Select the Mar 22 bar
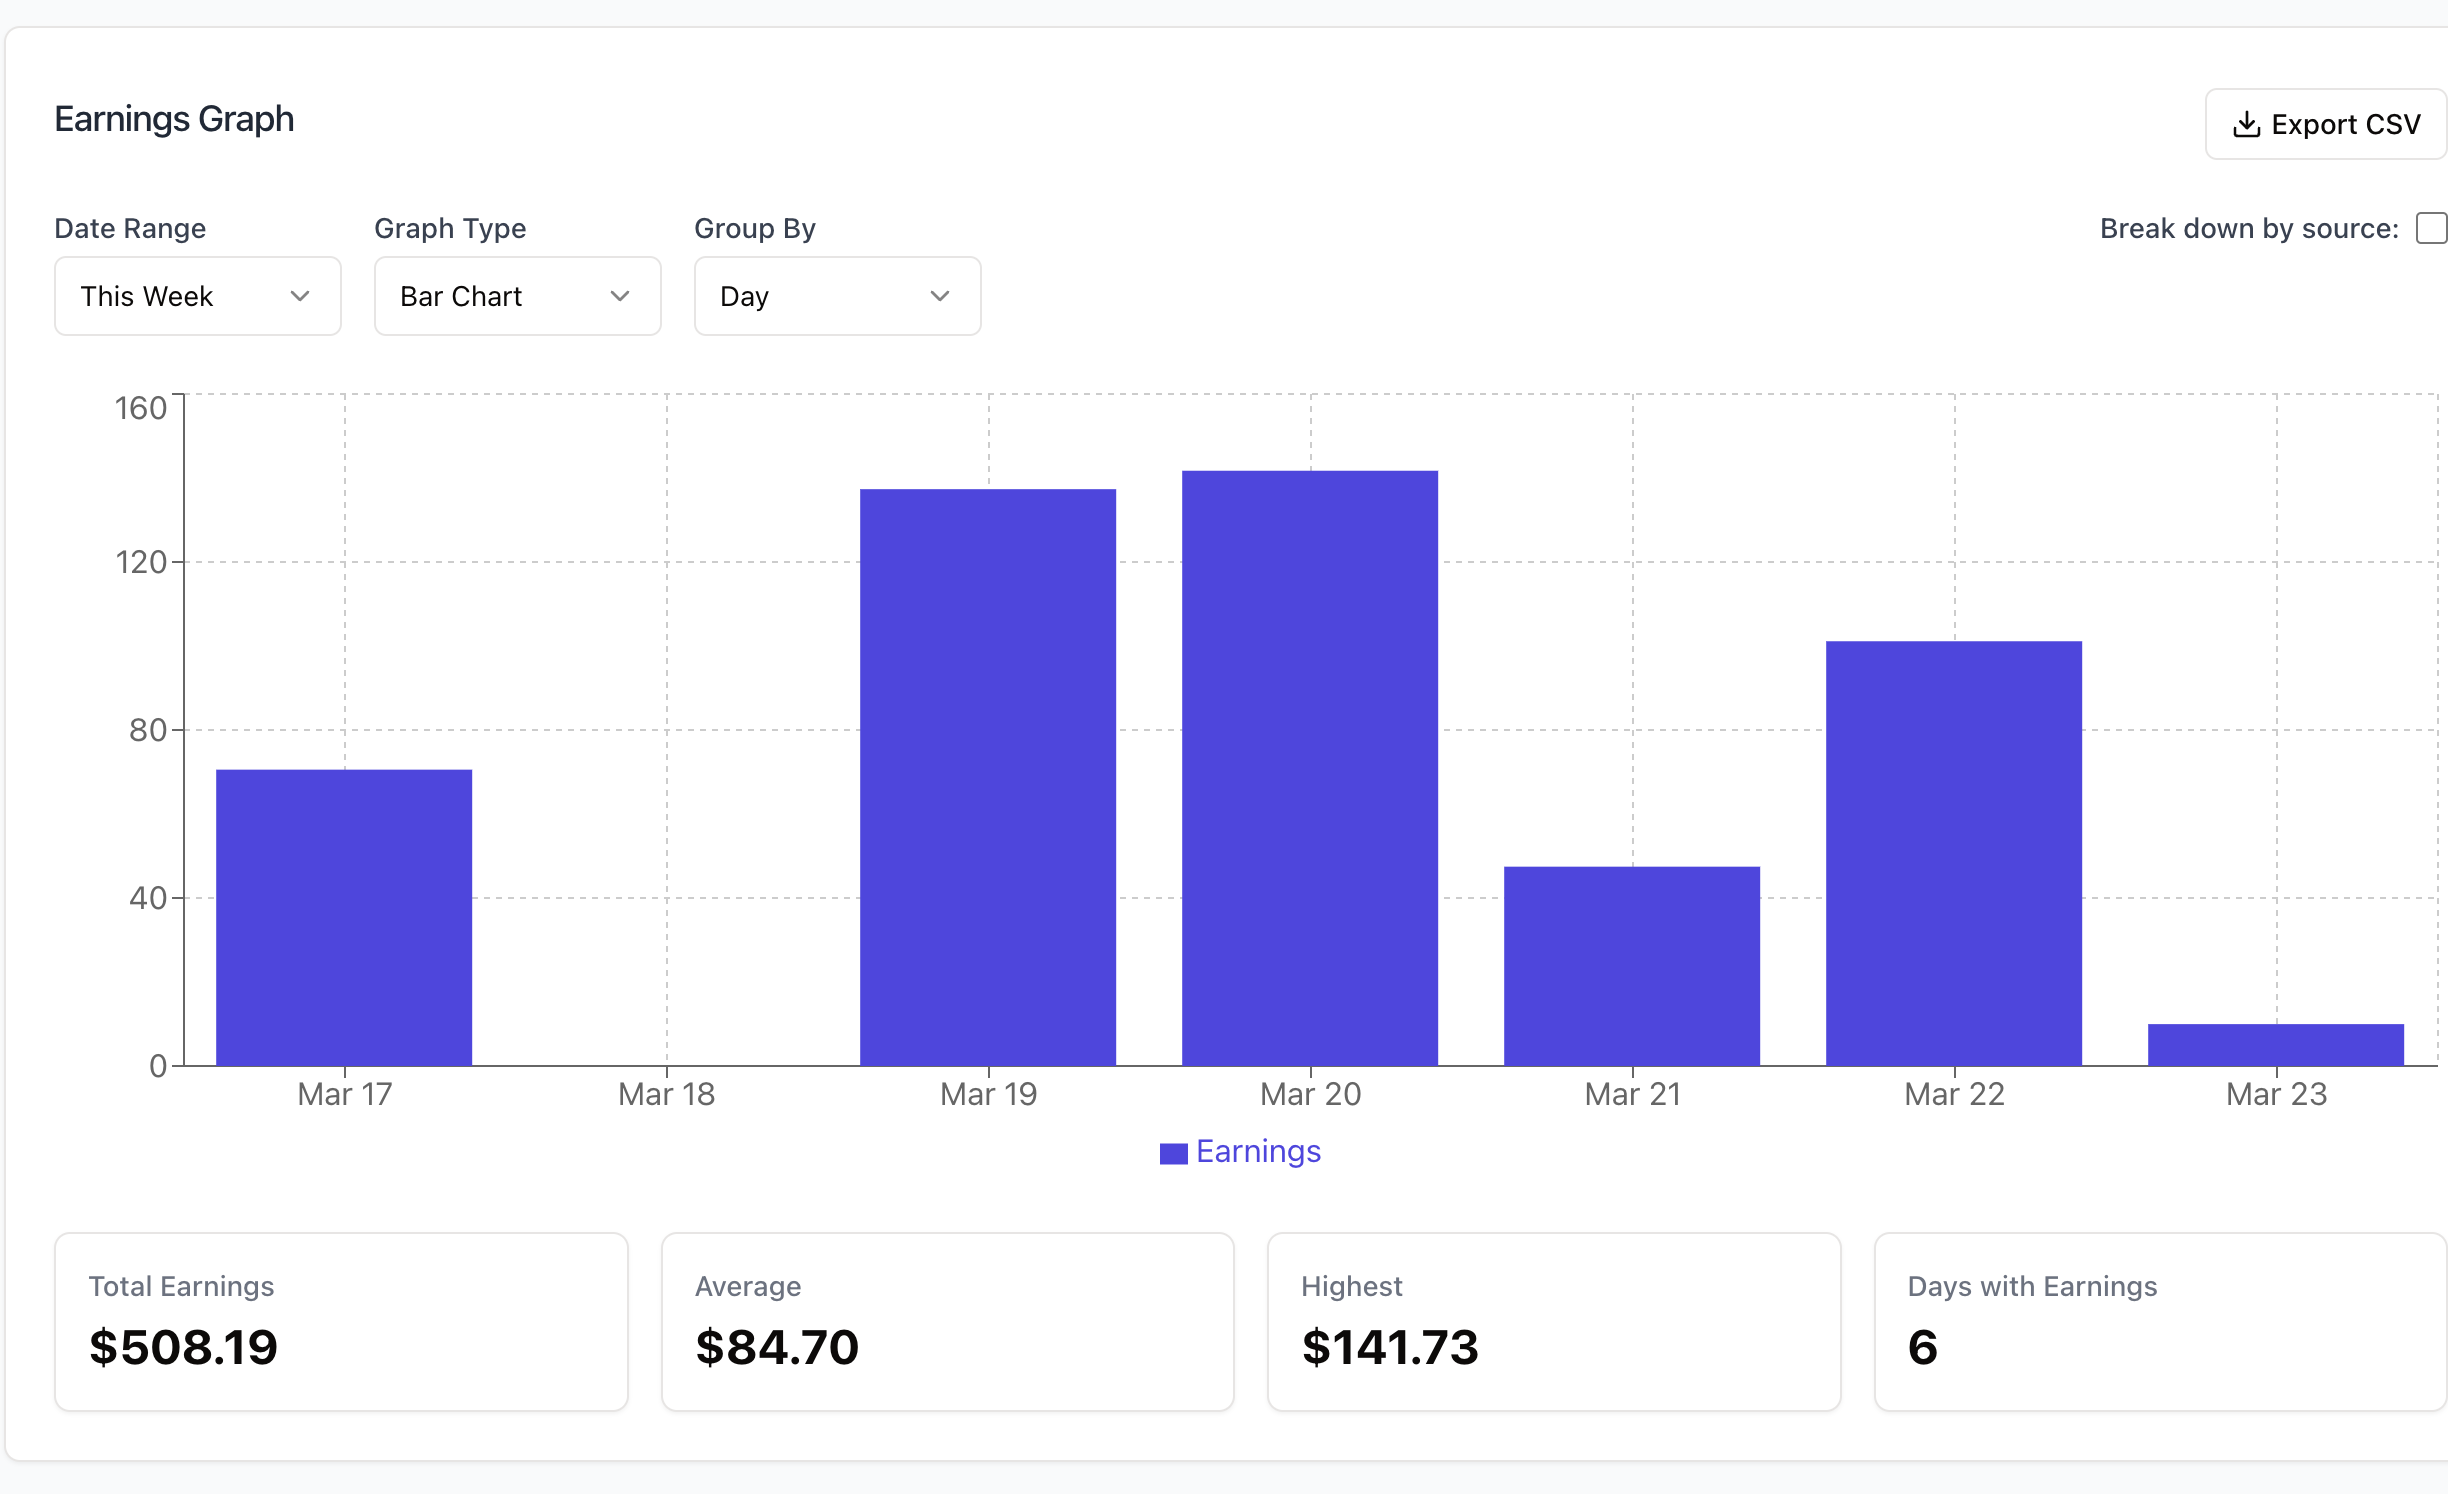The image size is (2448, 1494). click(1954, 853)
